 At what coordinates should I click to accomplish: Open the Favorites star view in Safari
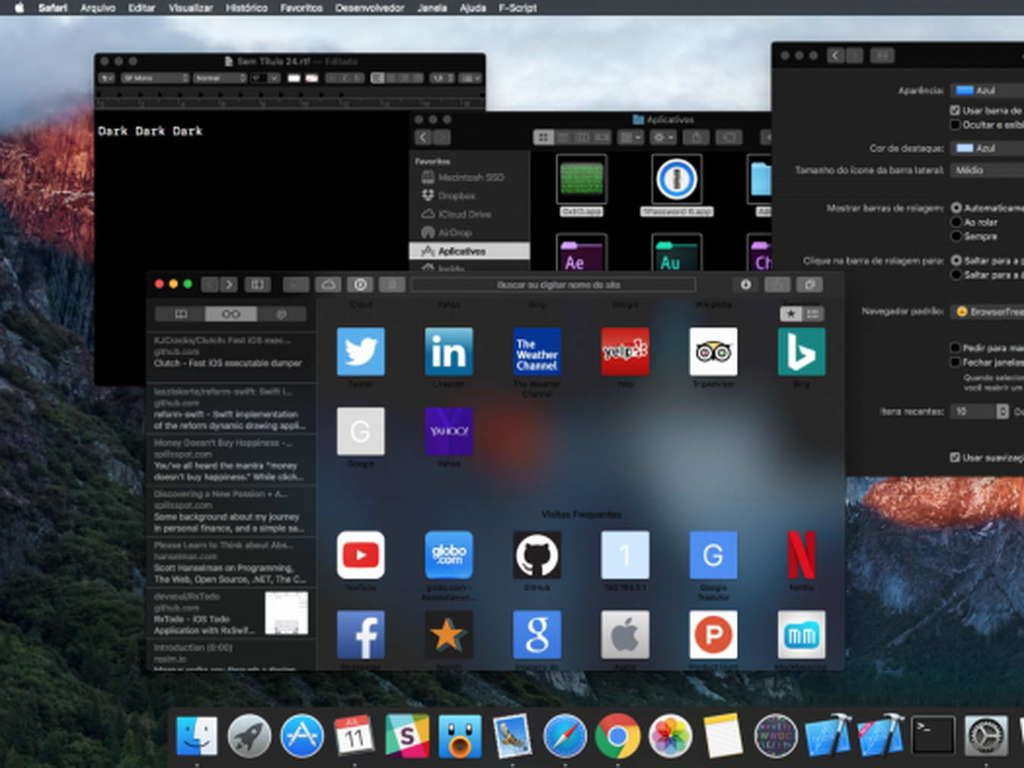point(790,313)
